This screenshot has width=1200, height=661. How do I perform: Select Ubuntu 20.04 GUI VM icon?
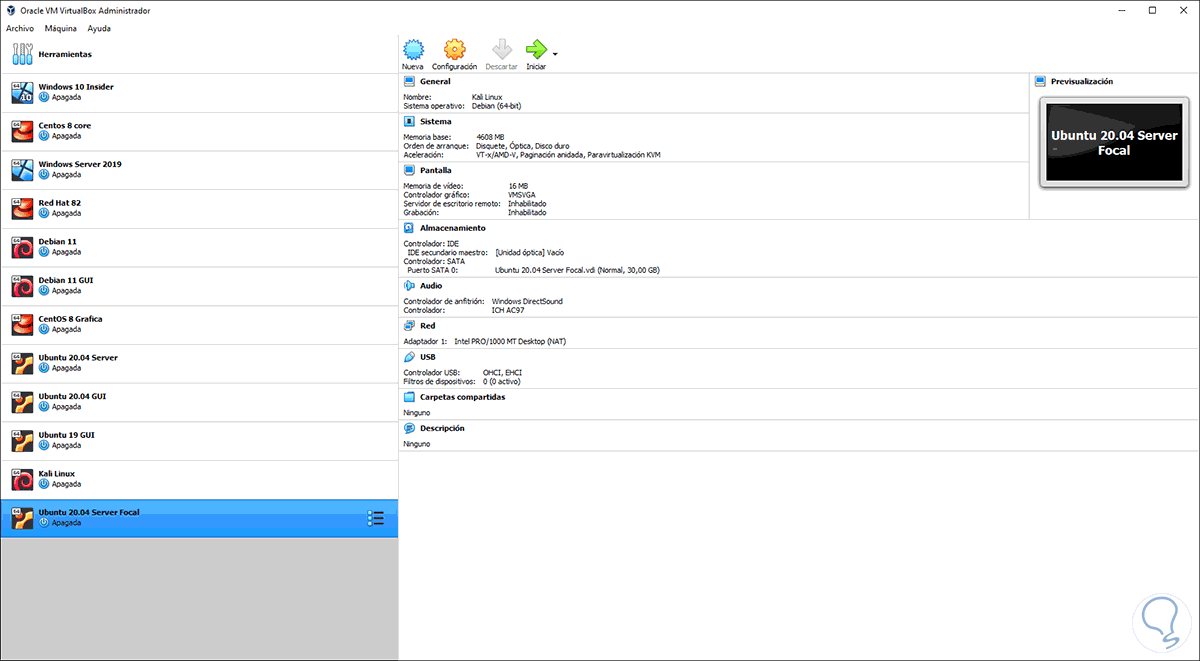click(22, 402)
